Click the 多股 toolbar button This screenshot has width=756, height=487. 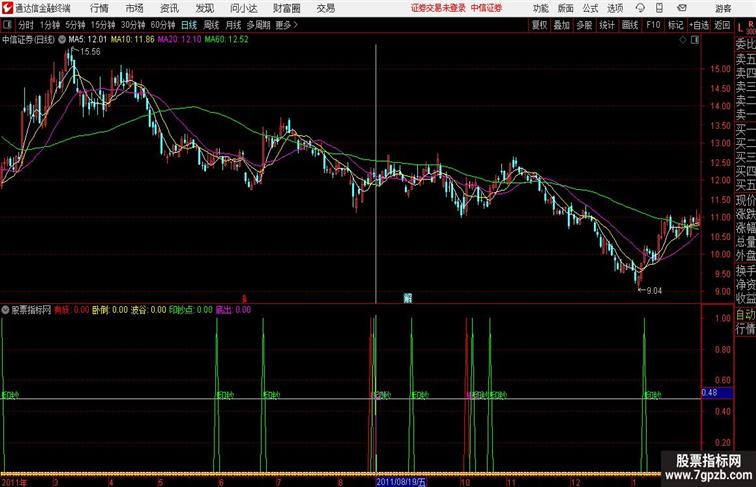[x=584, y=25]
